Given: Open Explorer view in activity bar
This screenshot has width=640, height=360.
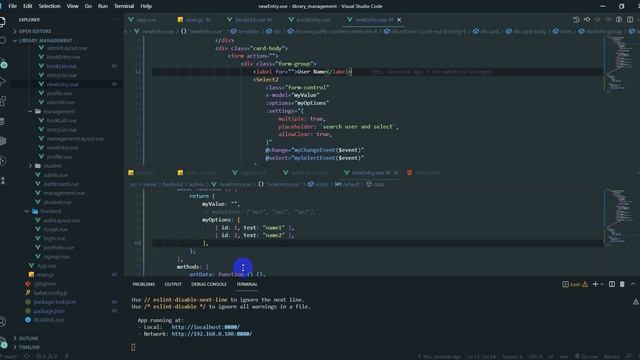Looking at the screenshot, I should point(3,22).
